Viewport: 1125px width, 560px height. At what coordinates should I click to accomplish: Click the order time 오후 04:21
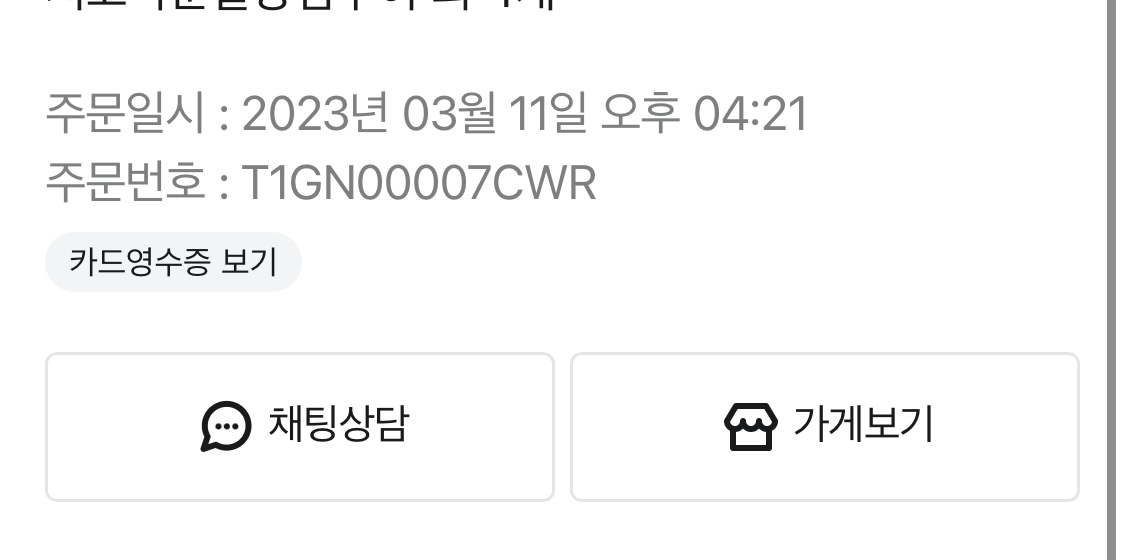click(704, 113)
